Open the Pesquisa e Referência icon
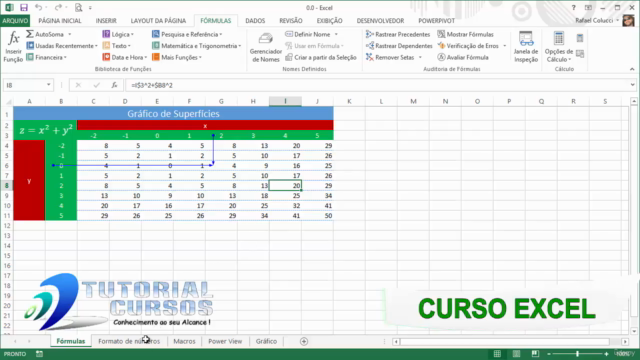 (156, 34)
